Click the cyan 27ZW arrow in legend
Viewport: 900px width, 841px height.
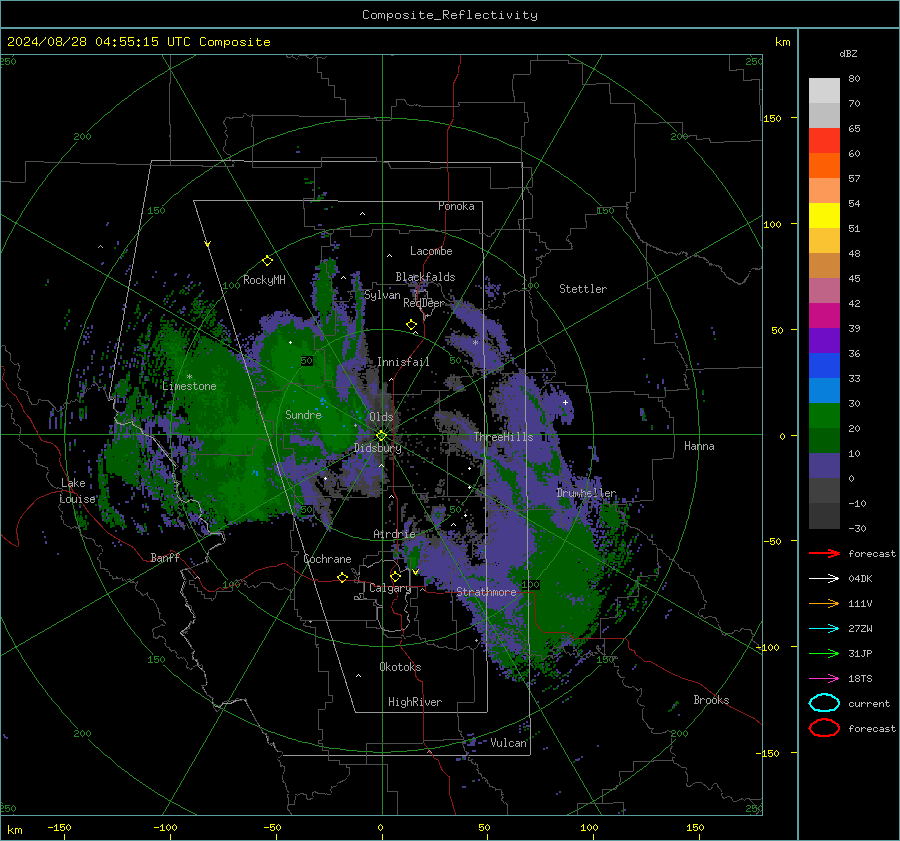pos(824,629)
